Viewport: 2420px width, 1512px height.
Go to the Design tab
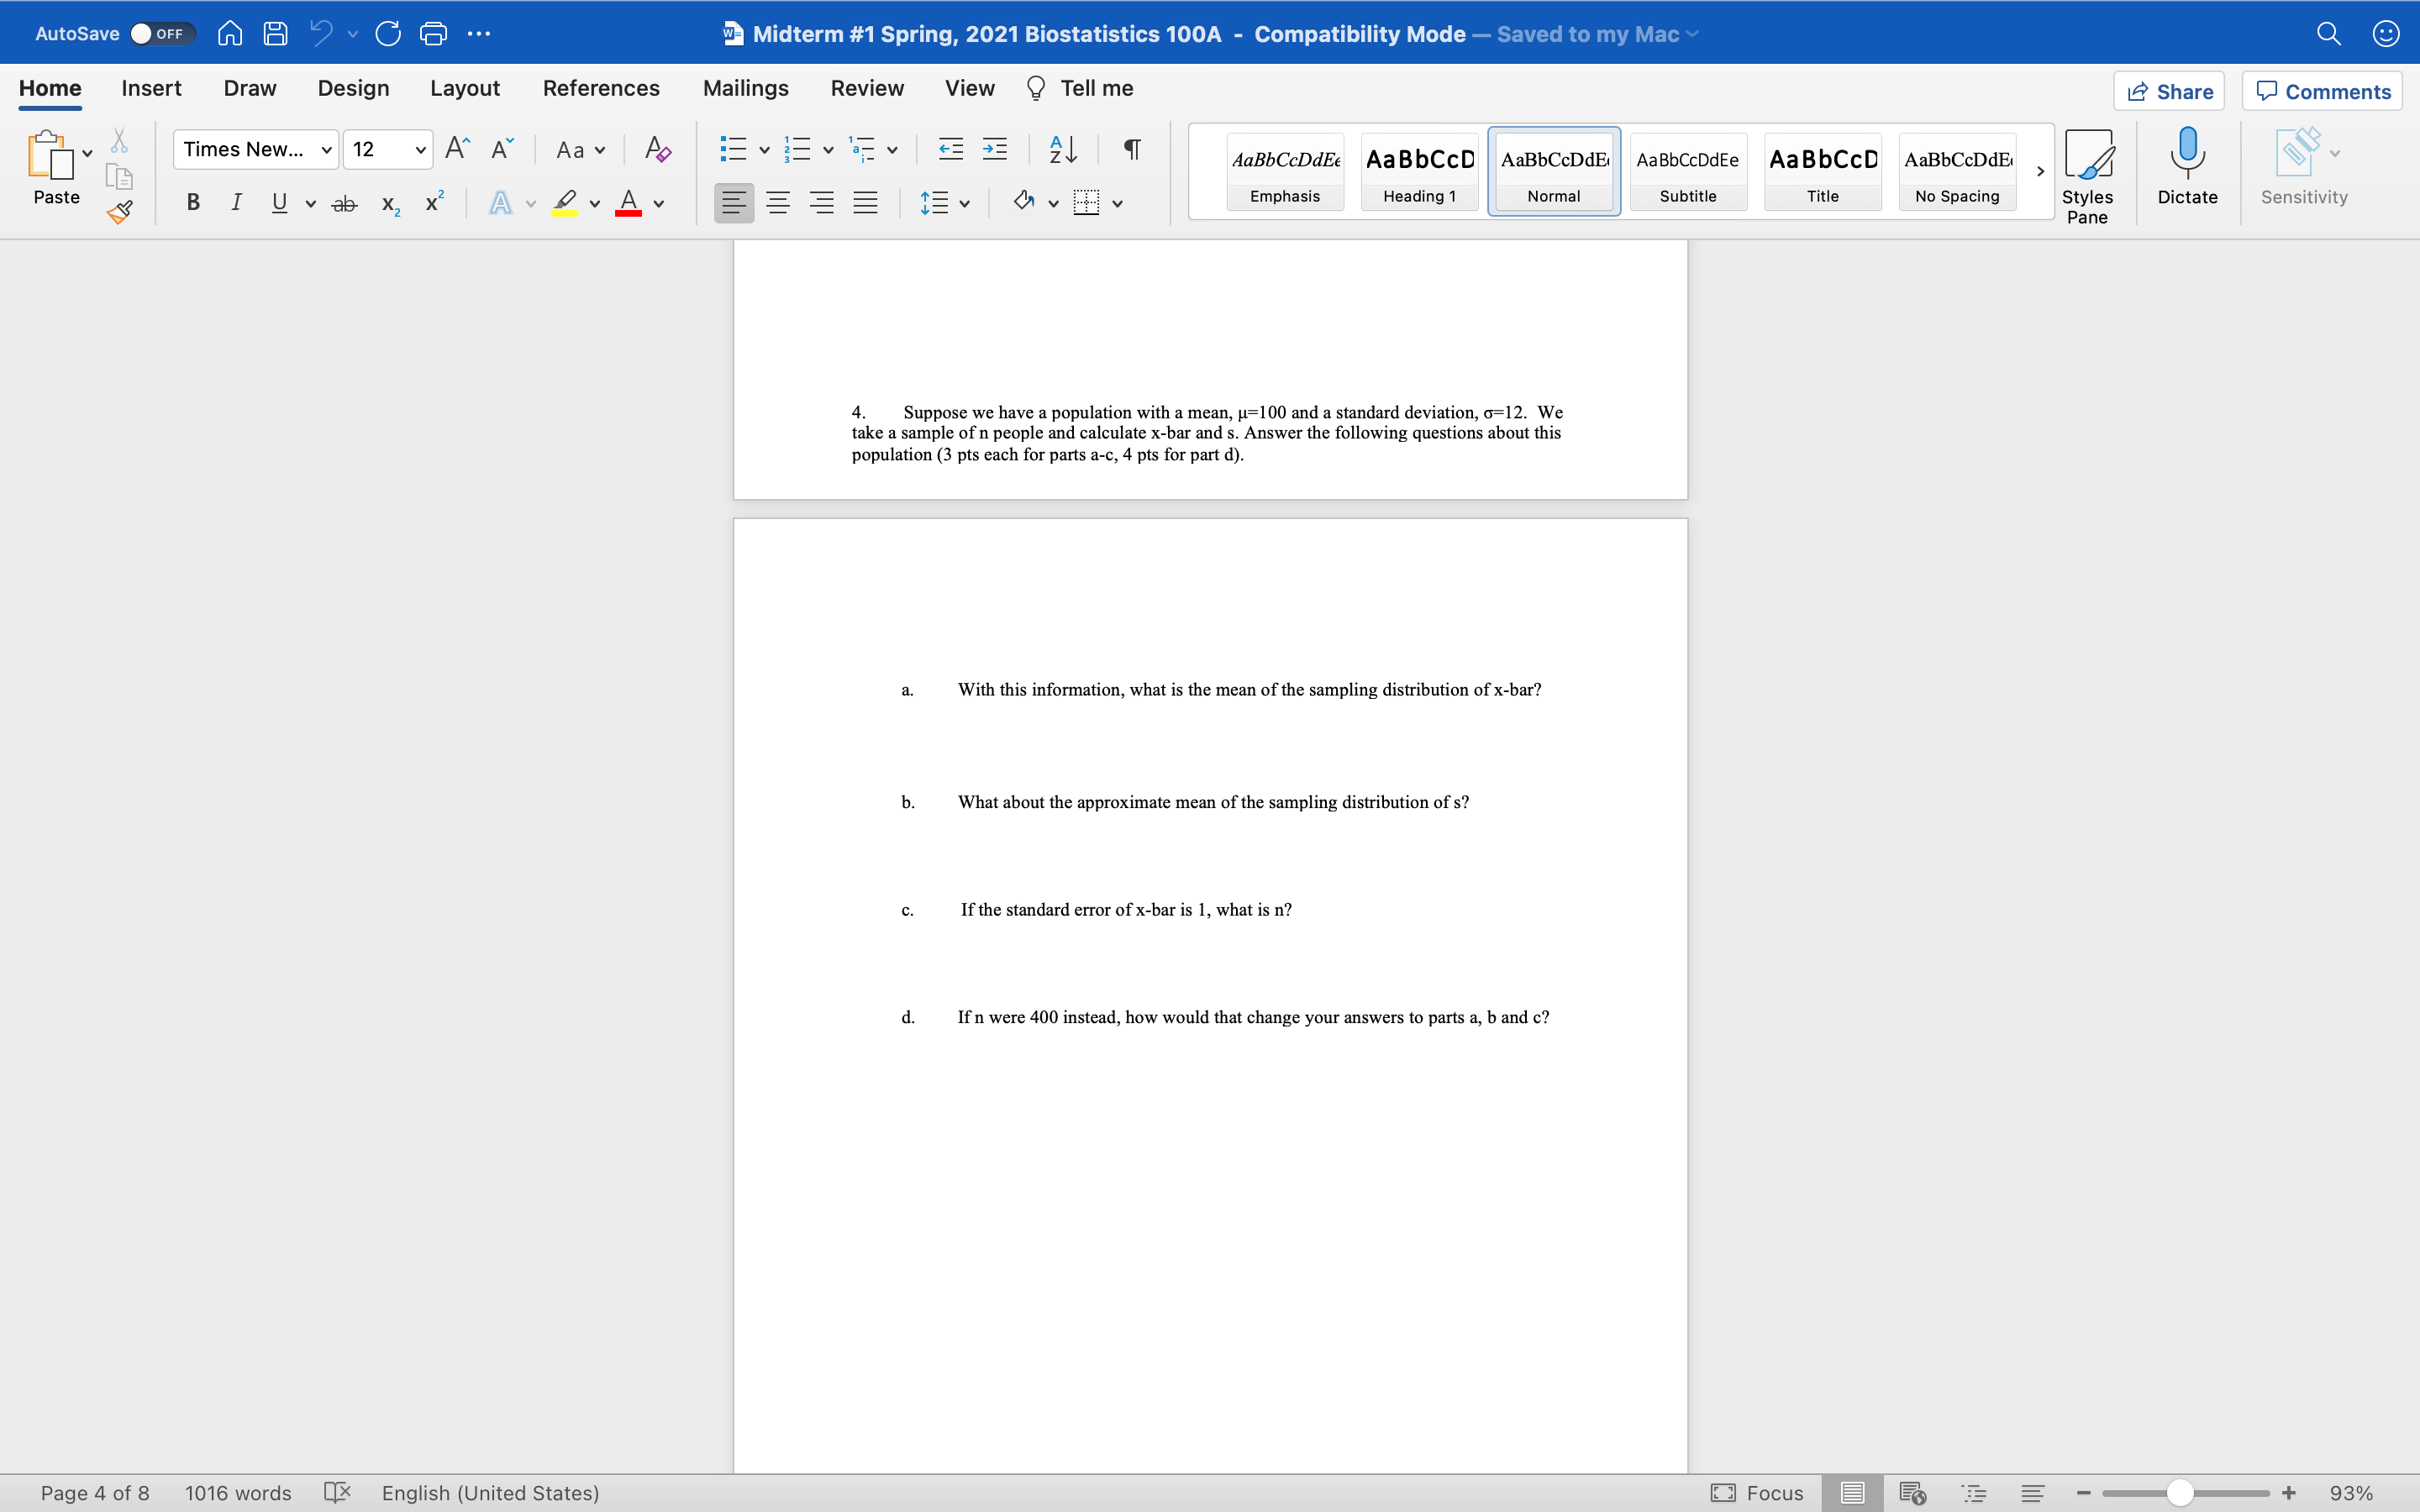coord(353,88)
